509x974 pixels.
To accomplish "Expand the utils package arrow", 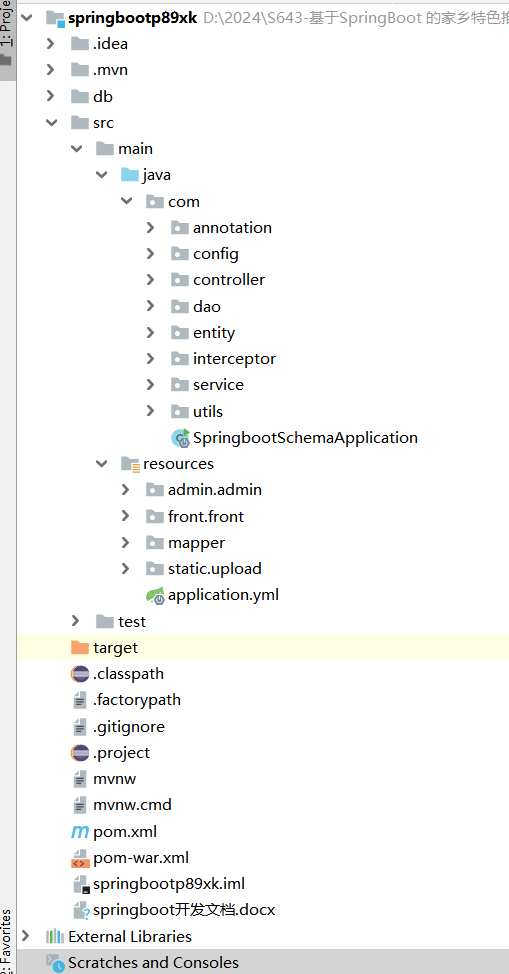I will (x=150, y=411).
